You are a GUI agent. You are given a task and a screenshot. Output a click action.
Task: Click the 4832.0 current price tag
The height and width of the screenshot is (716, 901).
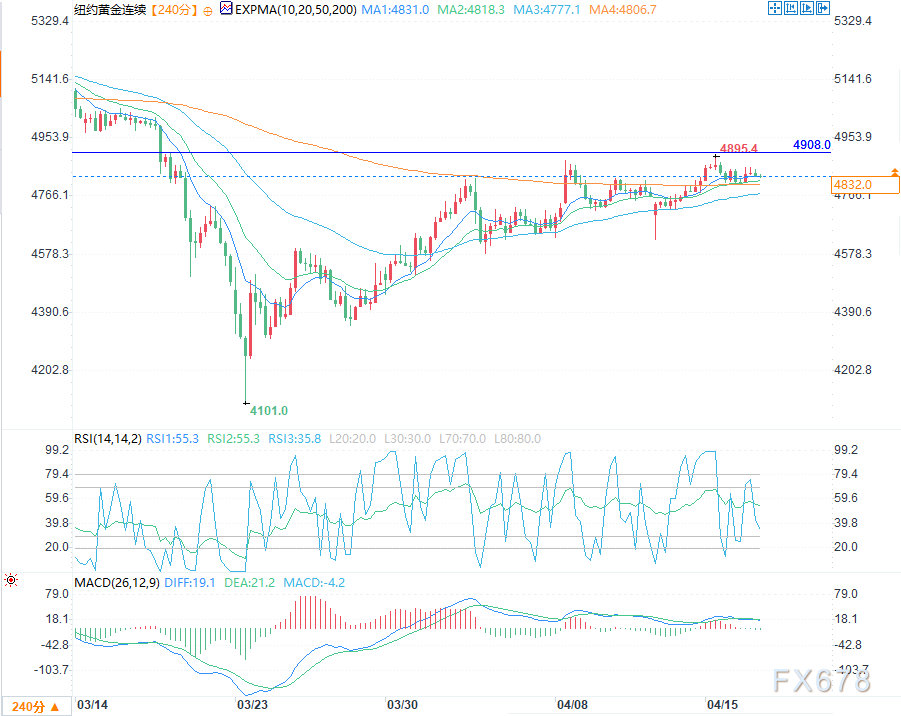click(x=853, y=184)
